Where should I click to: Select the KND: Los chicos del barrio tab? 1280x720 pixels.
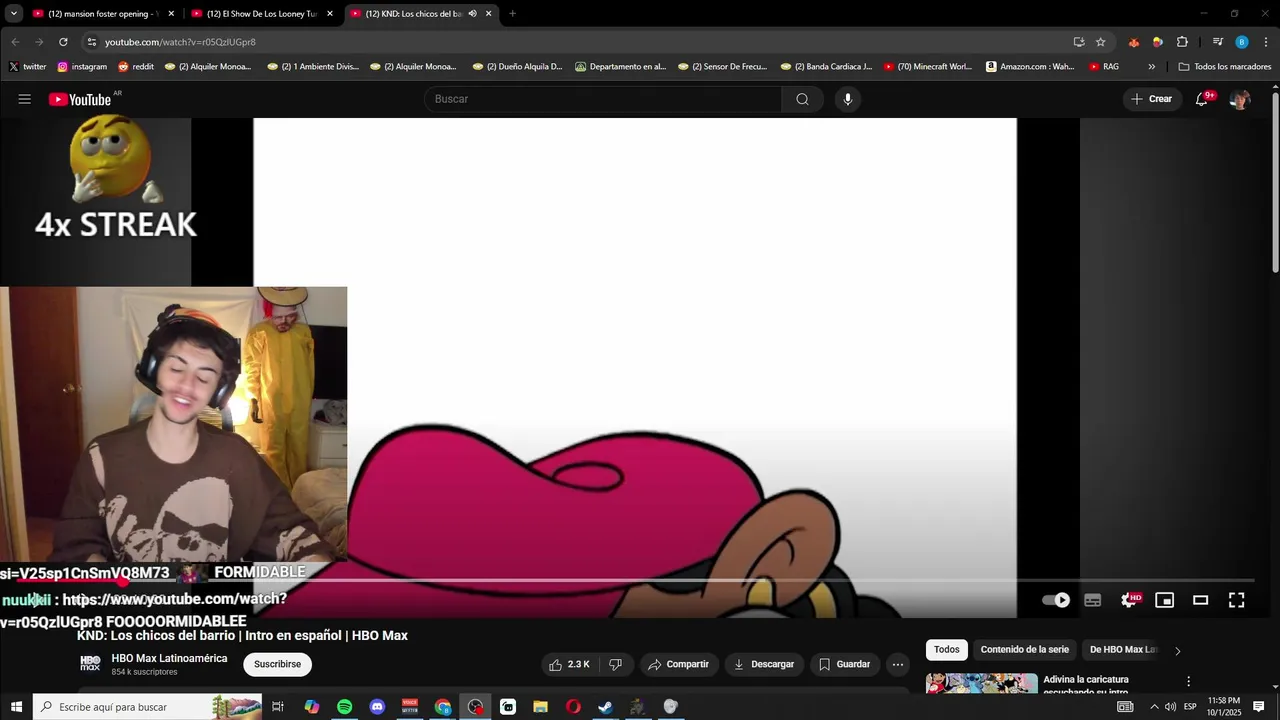[x=412, y=14]
